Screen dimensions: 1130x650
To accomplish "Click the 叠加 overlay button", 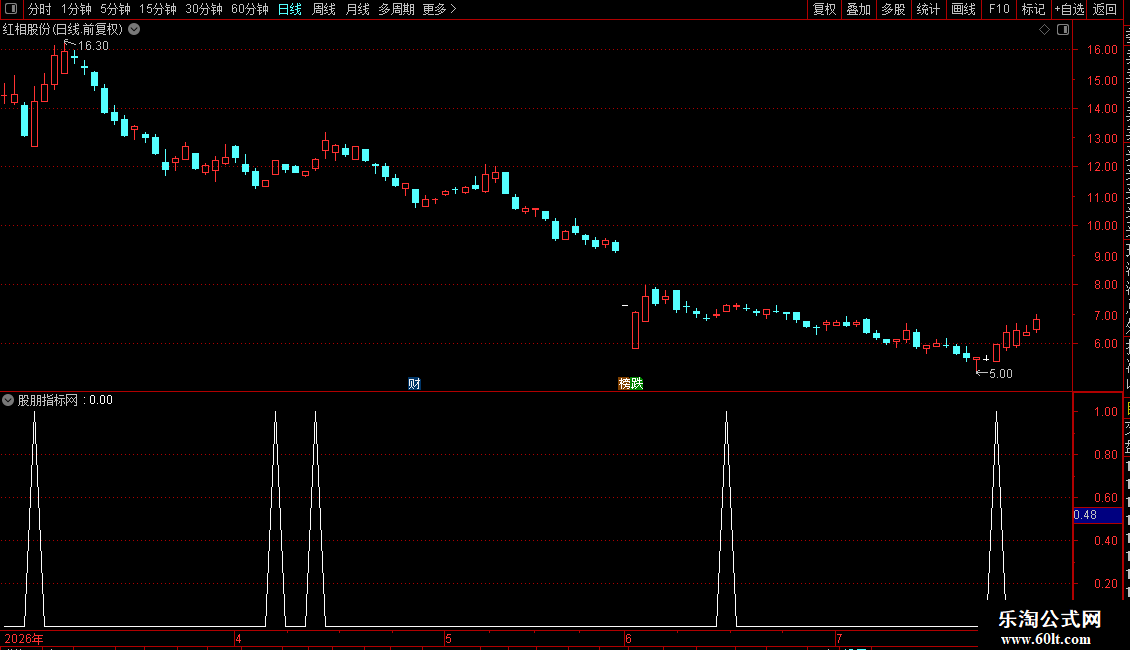I will click(858, 9).
